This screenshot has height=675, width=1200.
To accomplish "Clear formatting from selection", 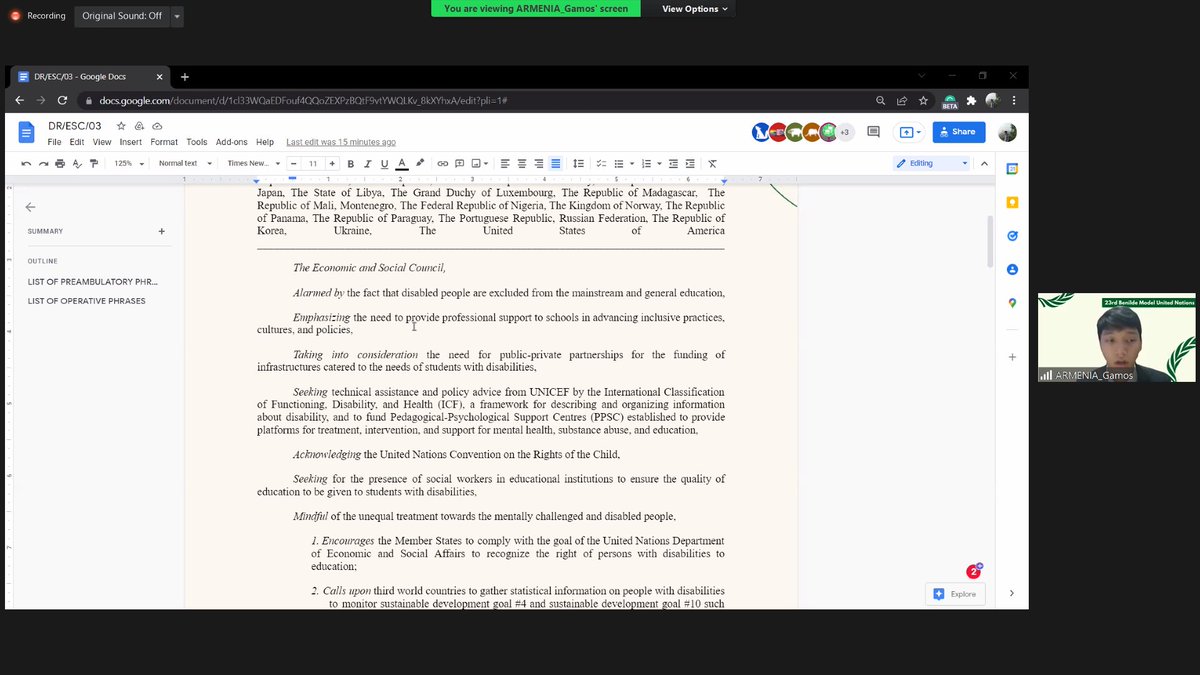I will point(713,163).
